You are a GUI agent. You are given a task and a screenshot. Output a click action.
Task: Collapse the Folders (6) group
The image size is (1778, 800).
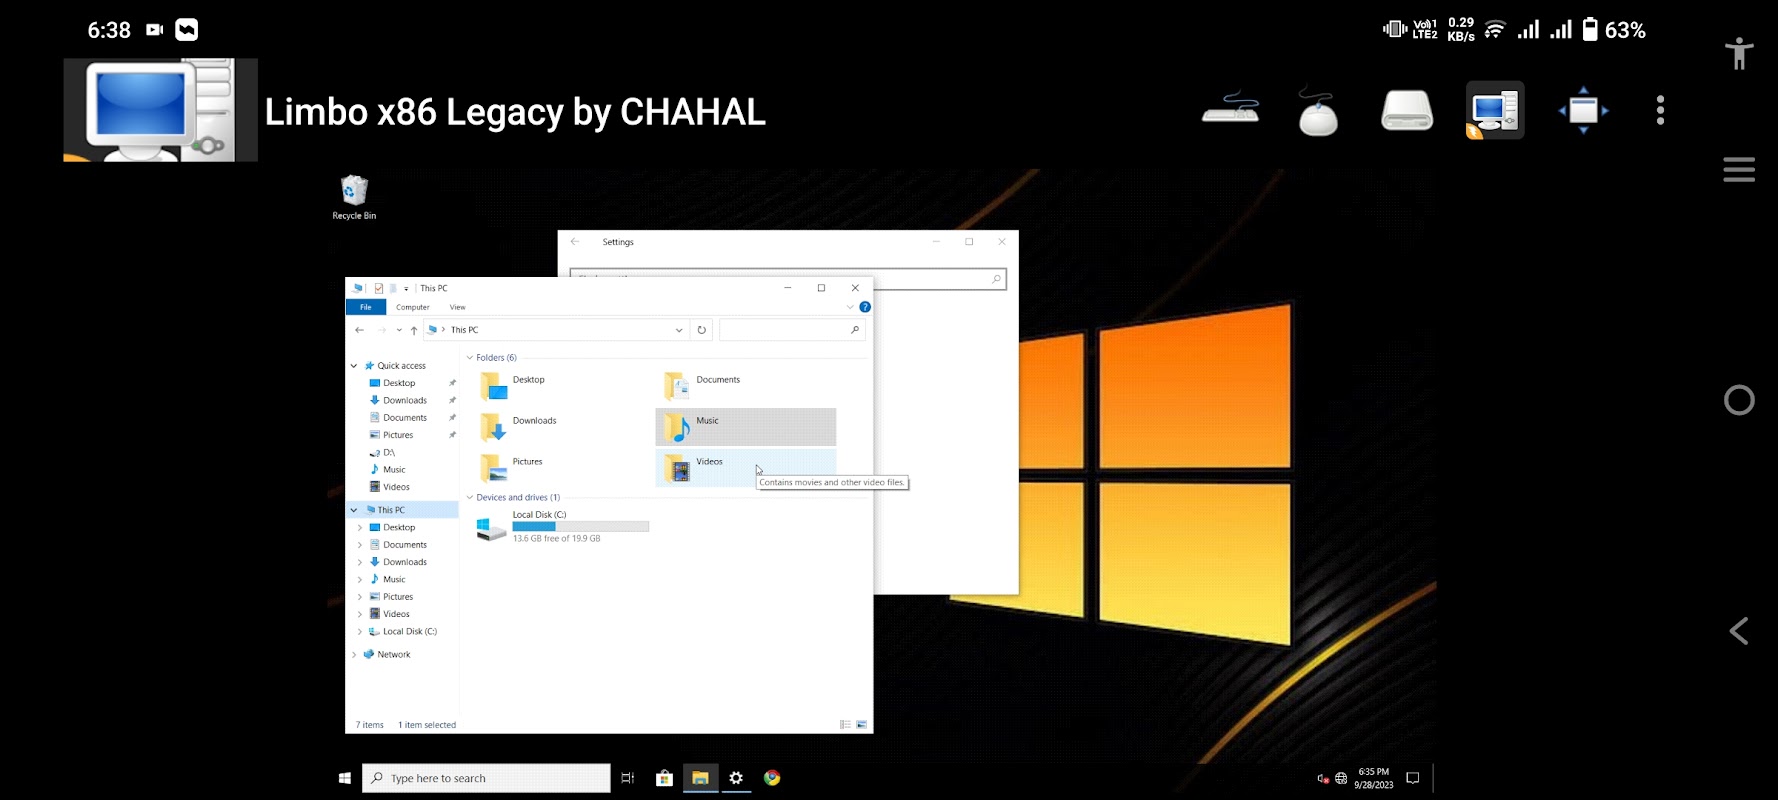[470, 358]
